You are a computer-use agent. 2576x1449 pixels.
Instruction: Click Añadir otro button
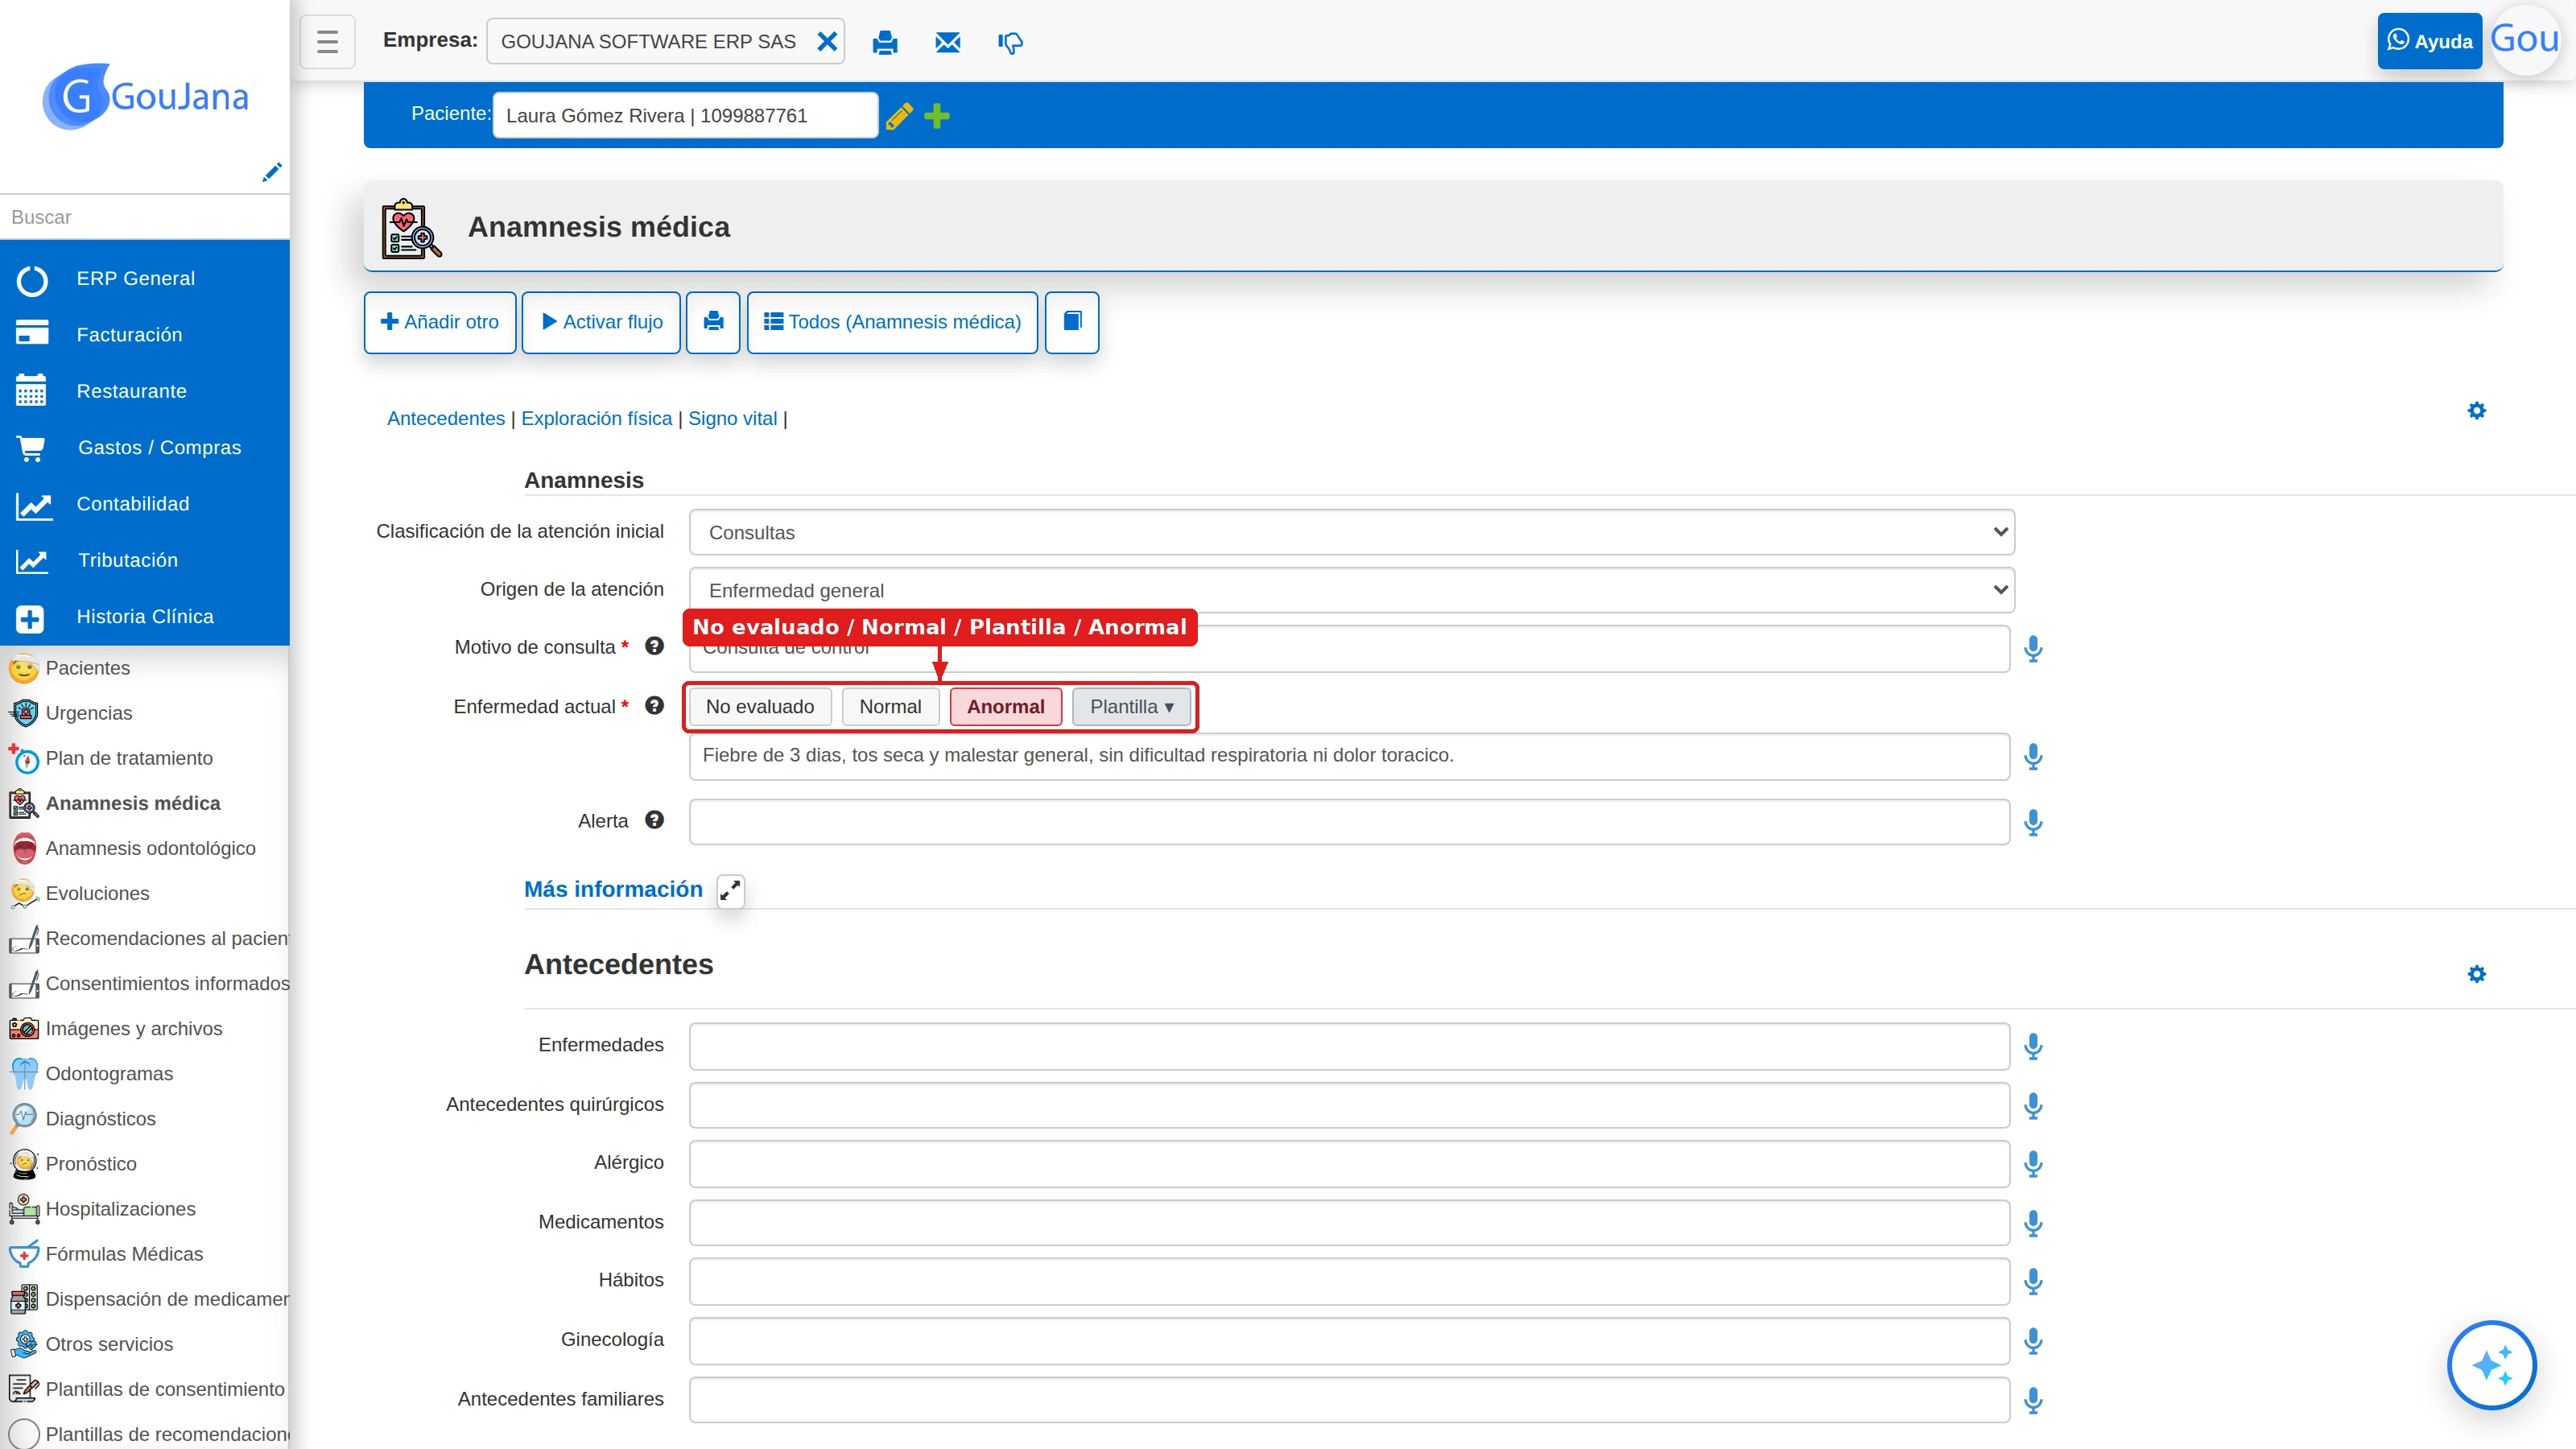pyautogui.click(x=440, y=322)
